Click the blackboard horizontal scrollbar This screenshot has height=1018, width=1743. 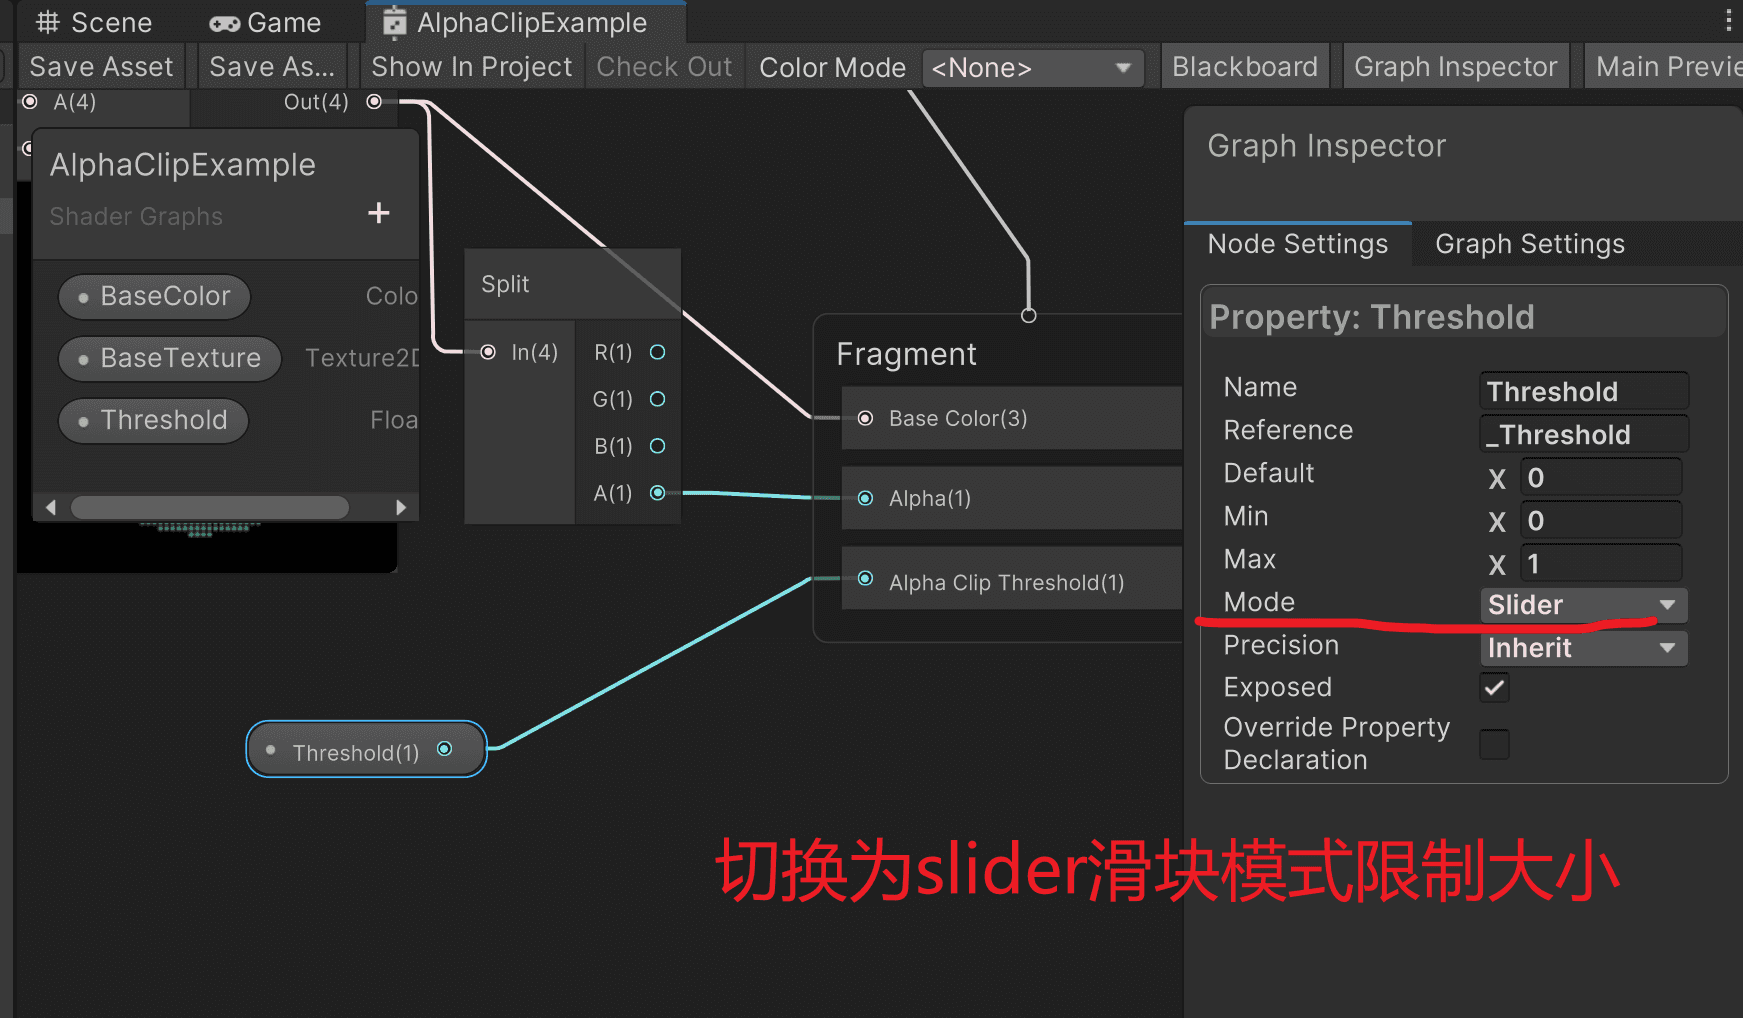[210, 507]
